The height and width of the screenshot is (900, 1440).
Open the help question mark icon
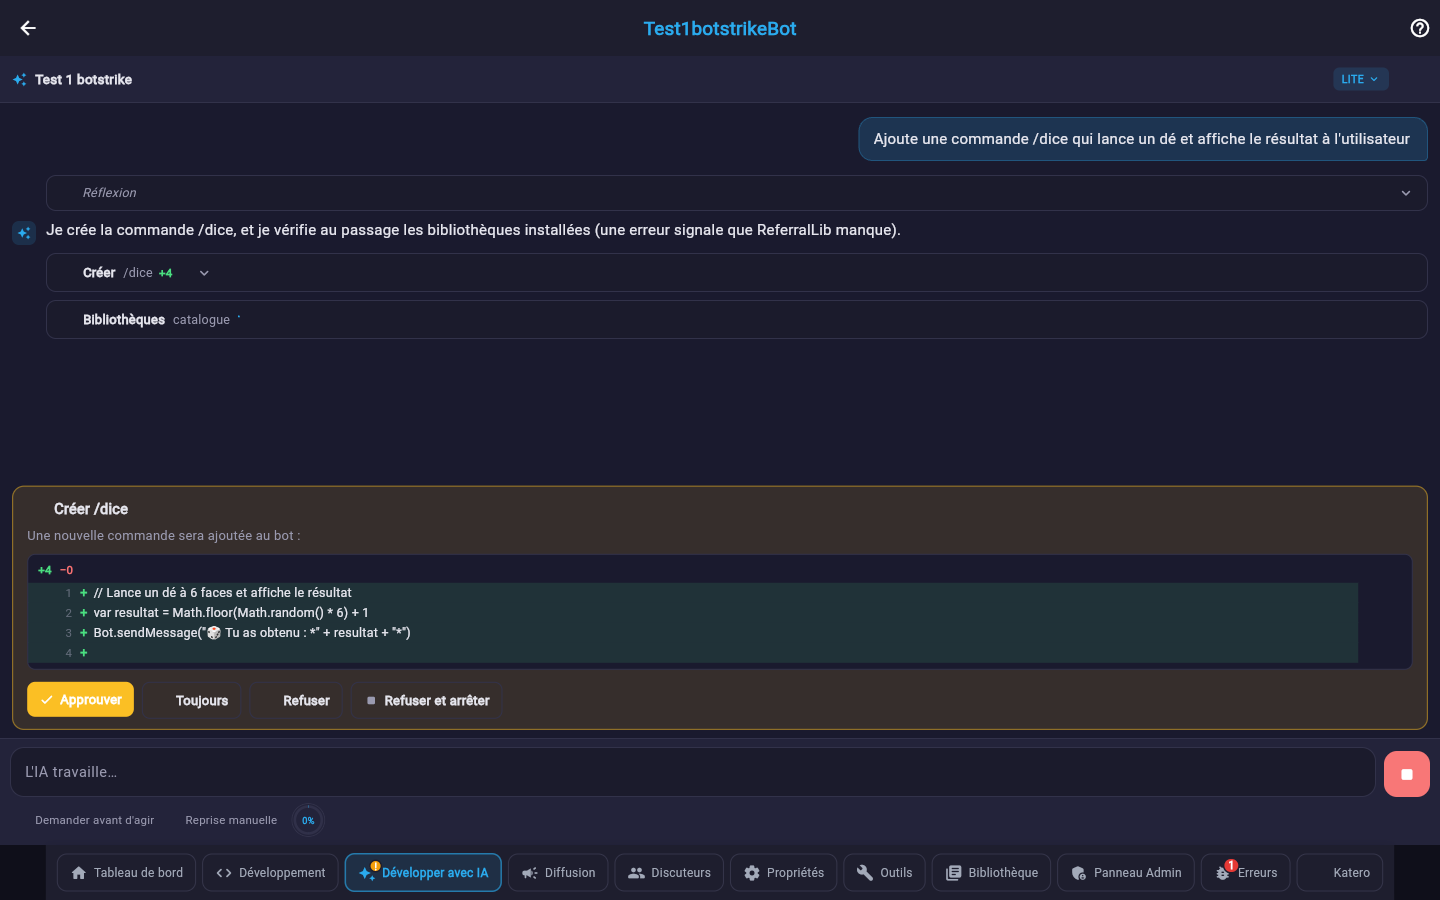pos(1419,28)
